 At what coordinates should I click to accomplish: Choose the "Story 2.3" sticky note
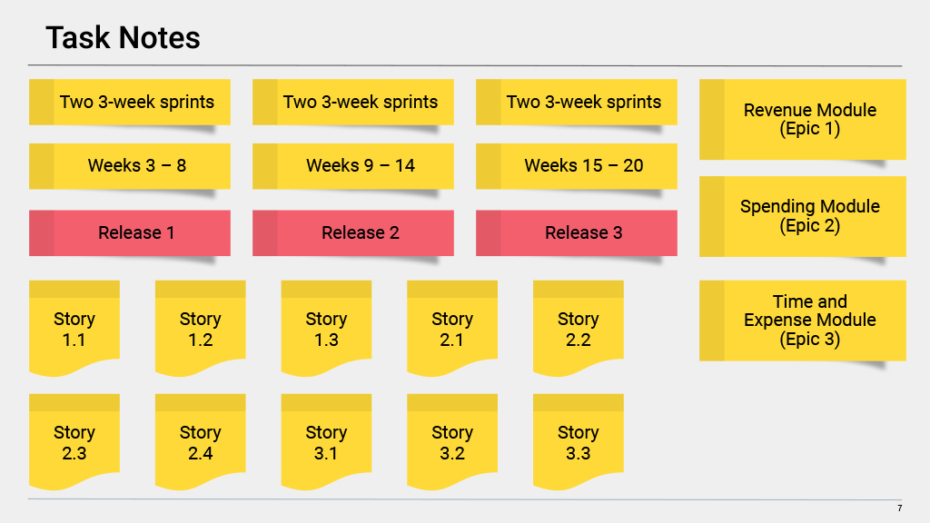tap(74, 443)
